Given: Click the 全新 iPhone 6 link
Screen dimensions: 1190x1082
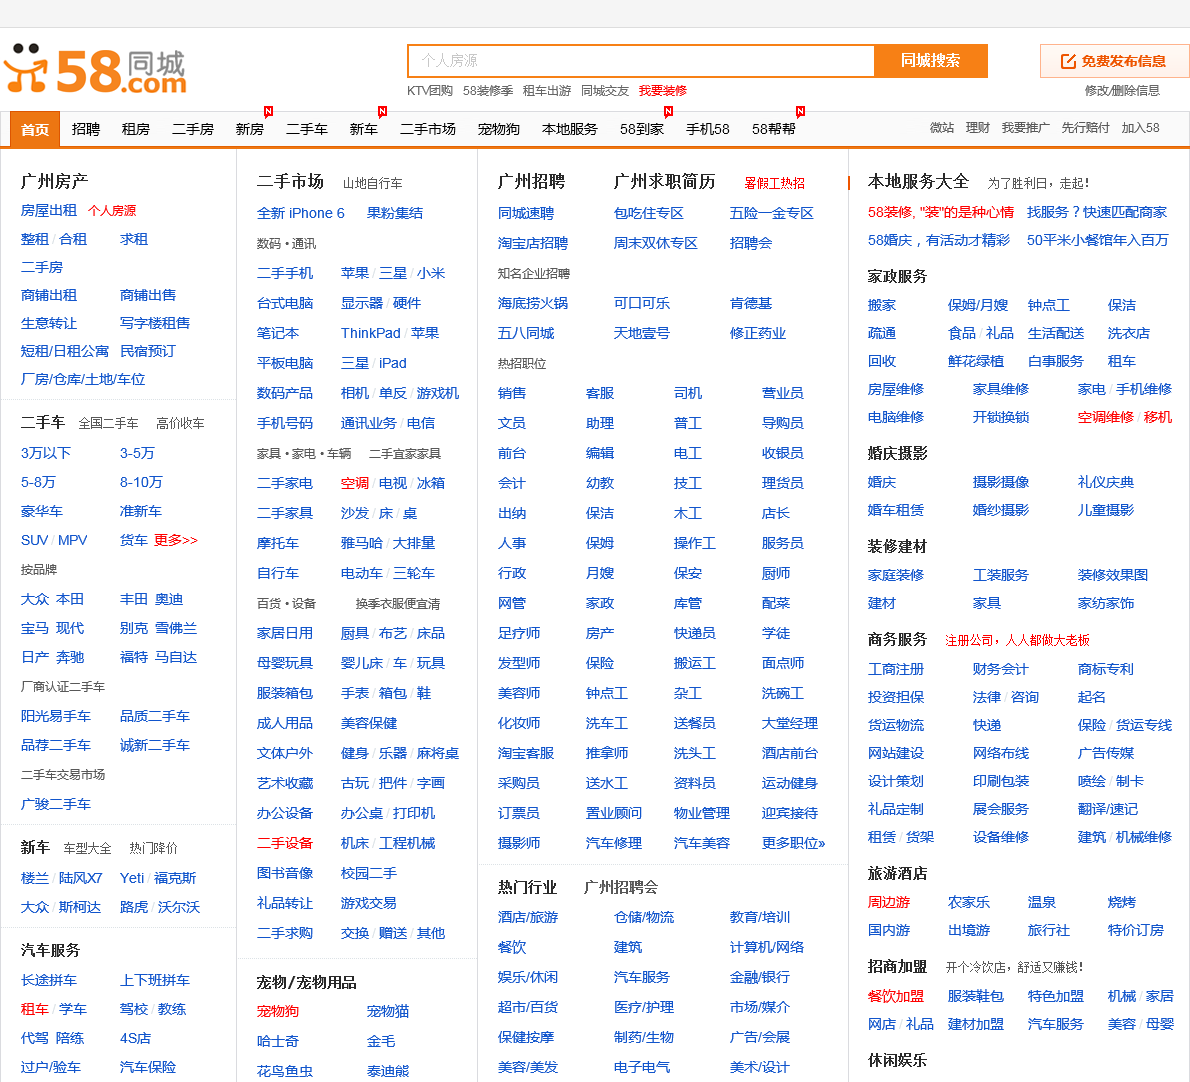Looking at the screenshot, I should (x=301, y=213).
